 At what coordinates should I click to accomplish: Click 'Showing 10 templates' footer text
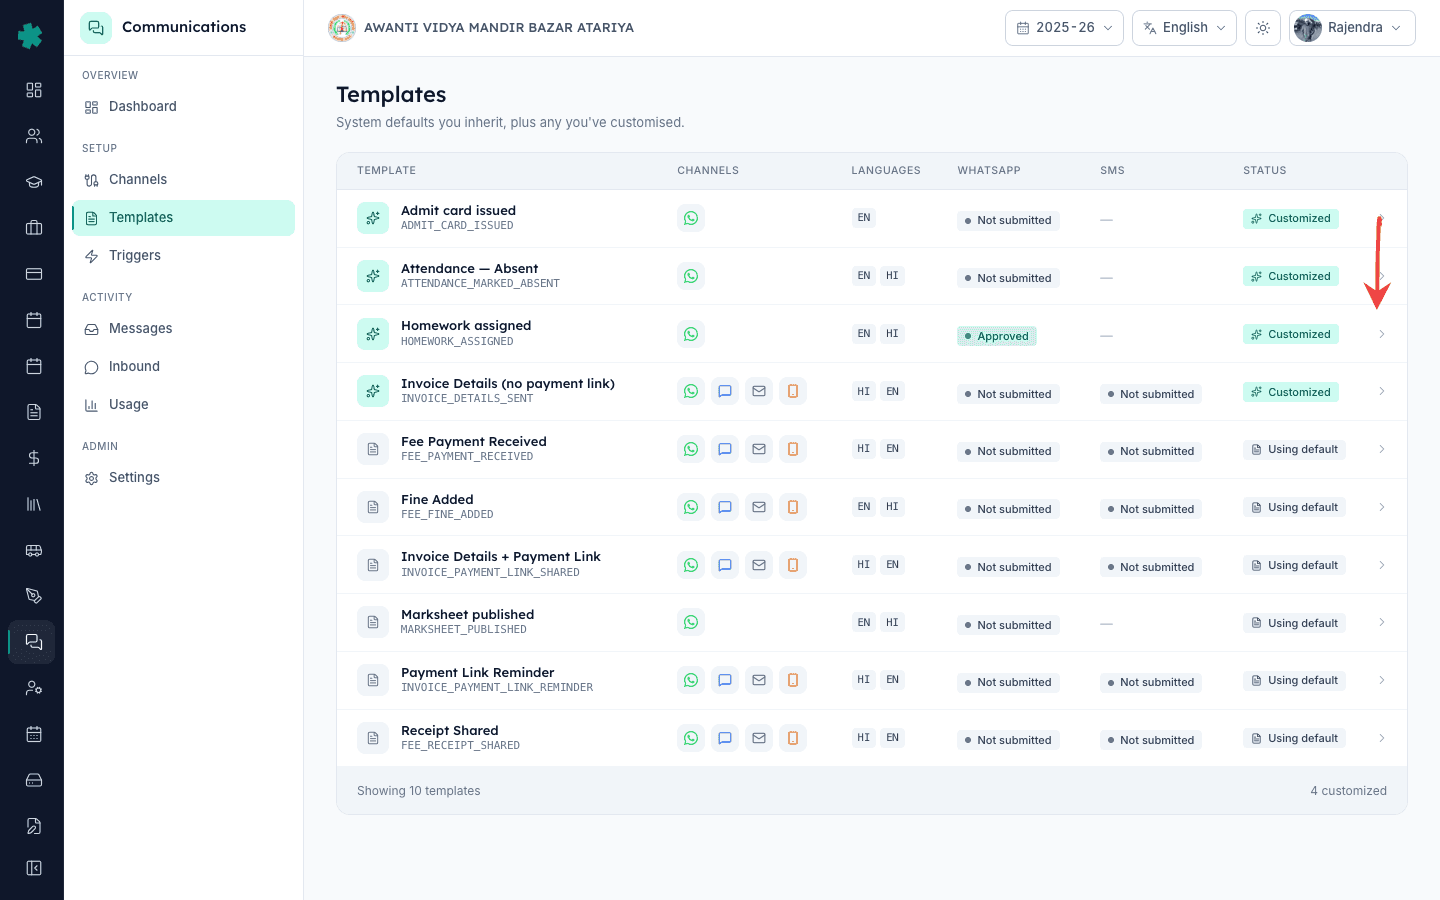click(418, 791)
